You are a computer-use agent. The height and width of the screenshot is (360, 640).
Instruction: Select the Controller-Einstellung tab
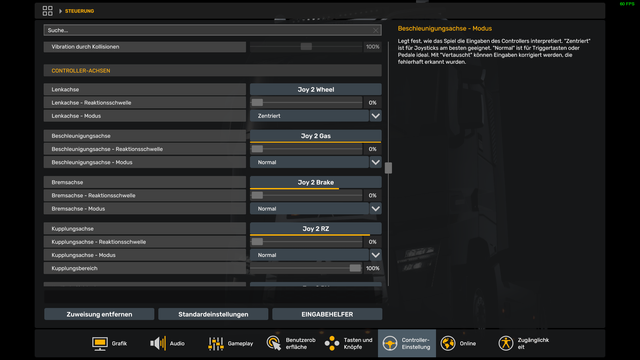point(407,343)
